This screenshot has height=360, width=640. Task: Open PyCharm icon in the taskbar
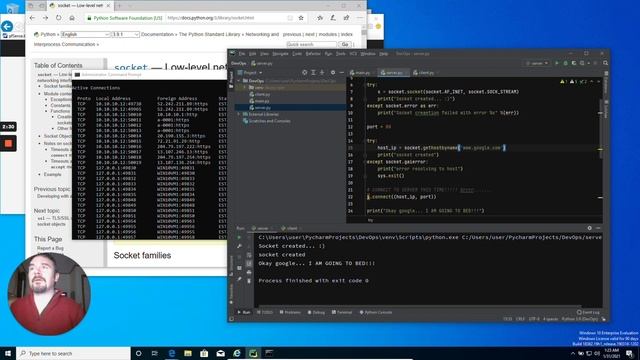(253, 353)
